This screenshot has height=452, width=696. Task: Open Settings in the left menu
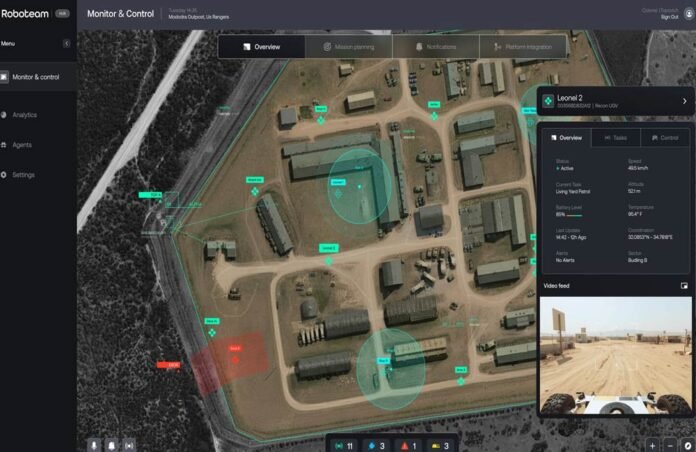[x=23, y=175]
